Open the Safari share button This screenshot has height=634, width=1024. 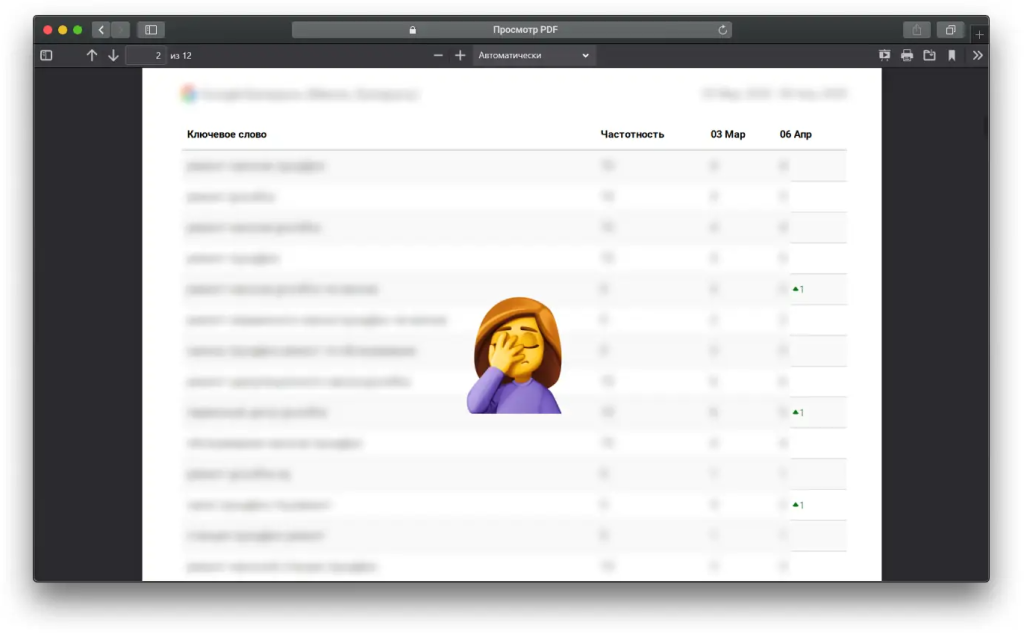click(x=917, y=30)
